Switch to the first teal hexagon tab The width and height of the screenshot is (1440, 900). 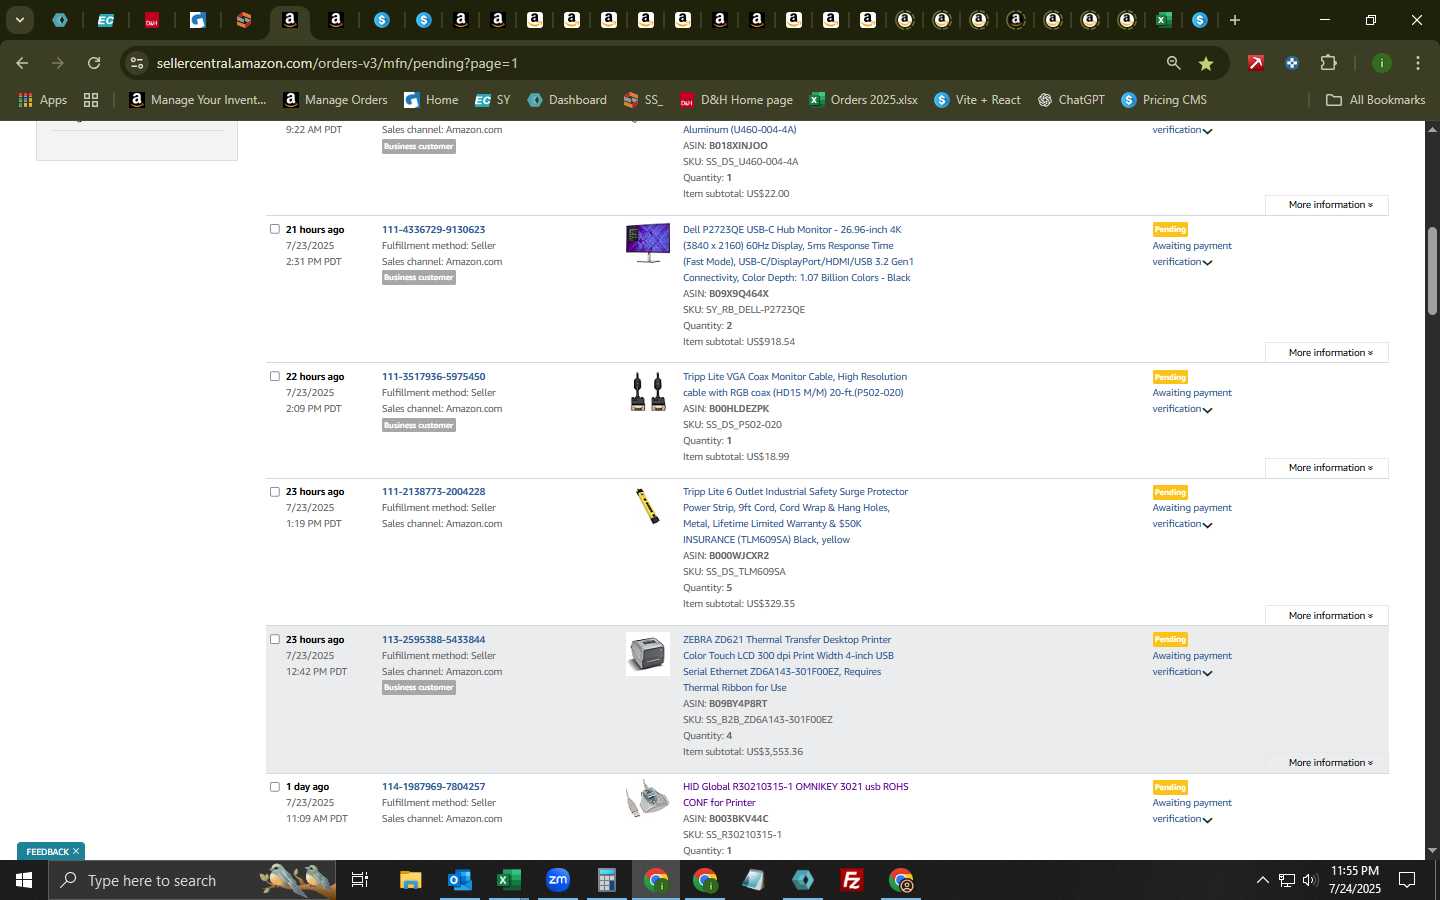(60, 20)
